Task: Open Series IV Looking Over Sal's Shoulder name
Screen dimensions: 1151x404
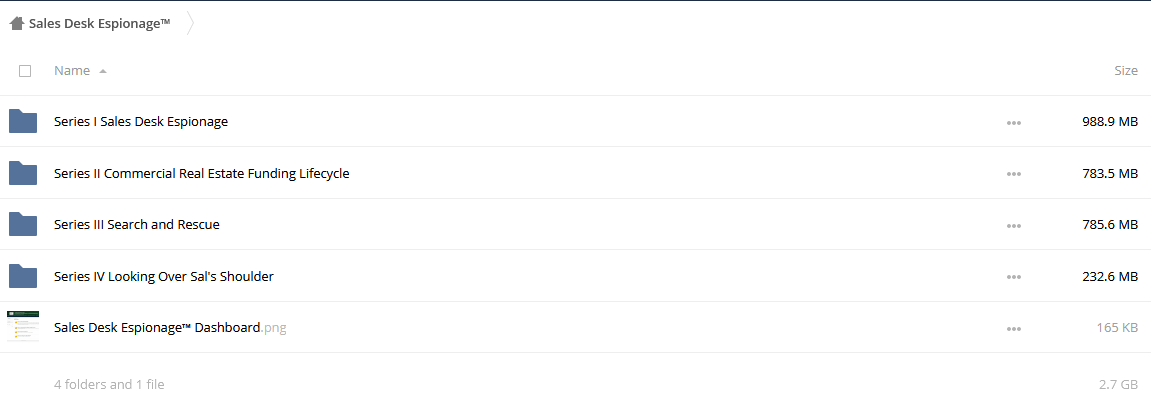Action: 164,276
